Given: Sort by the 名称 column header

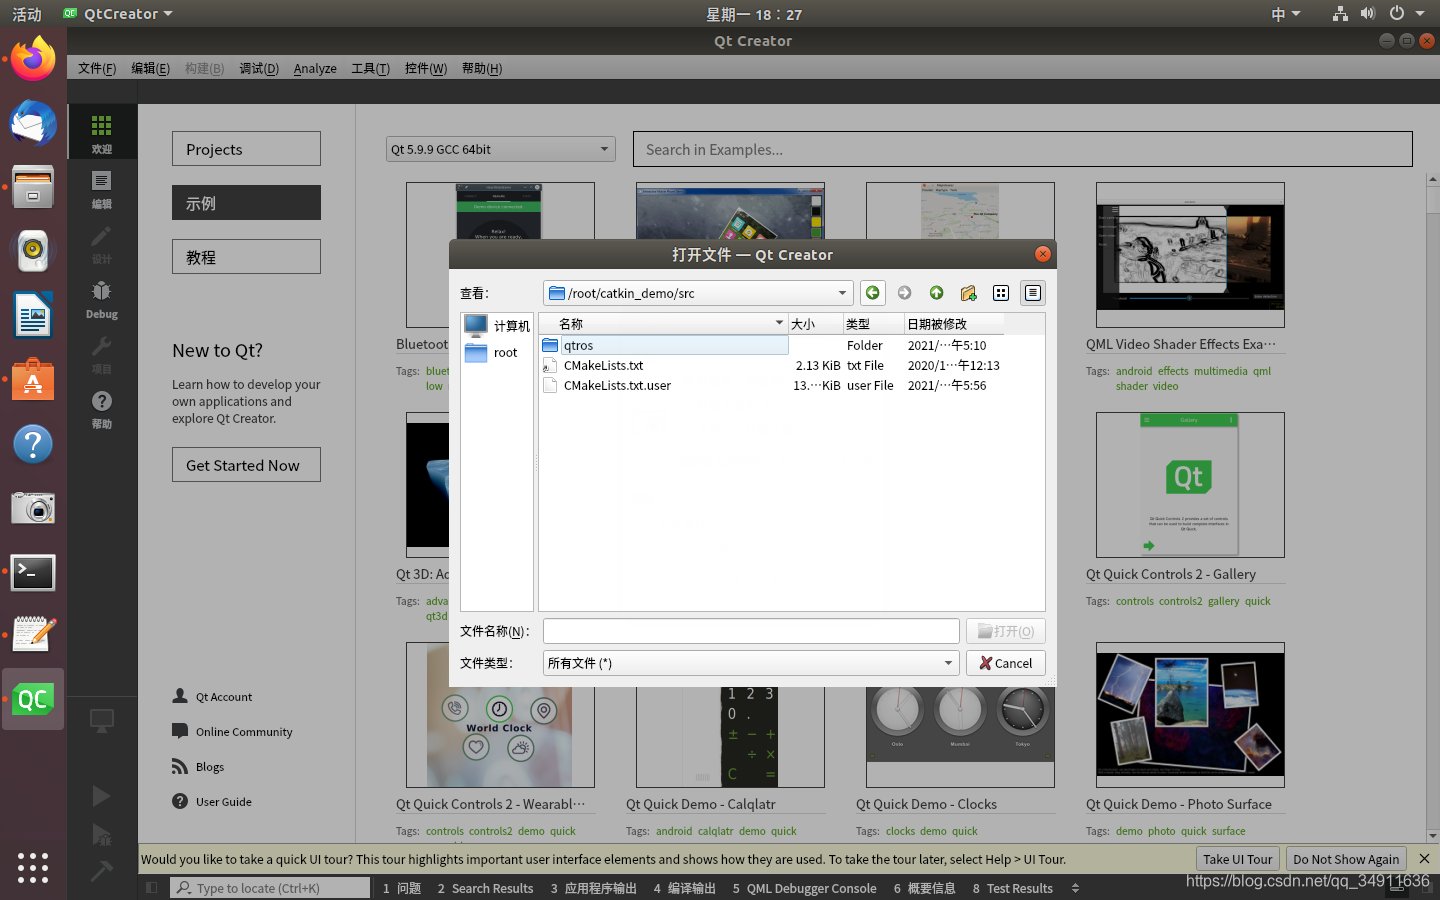Looking at the screenshot, I should (663, 324).
